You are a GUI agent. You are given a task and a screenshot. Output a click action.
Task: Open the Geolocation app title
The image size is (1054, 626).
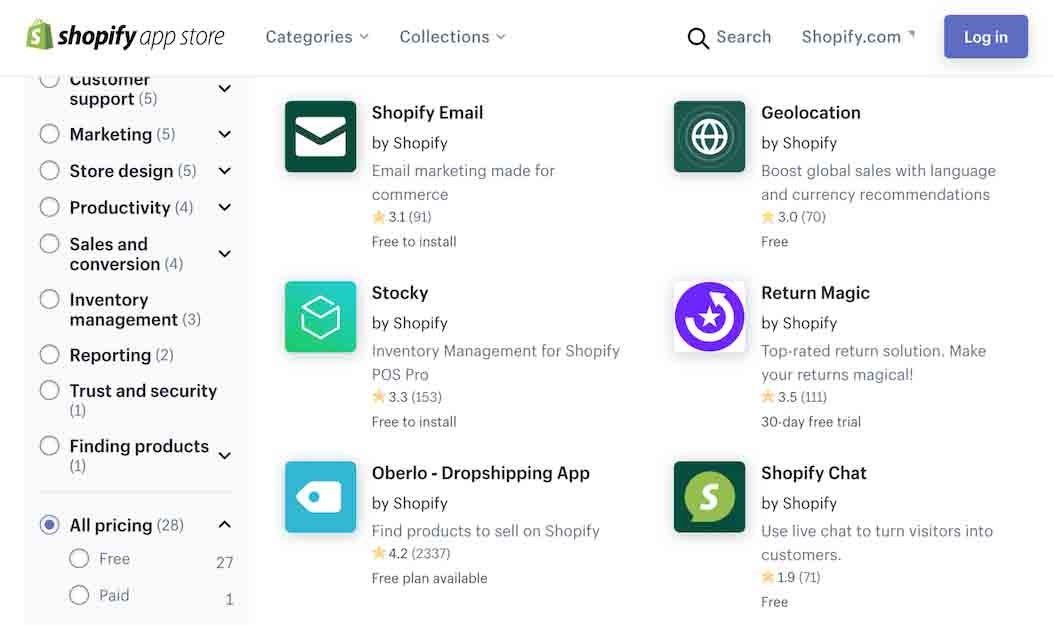coord(810,112)
